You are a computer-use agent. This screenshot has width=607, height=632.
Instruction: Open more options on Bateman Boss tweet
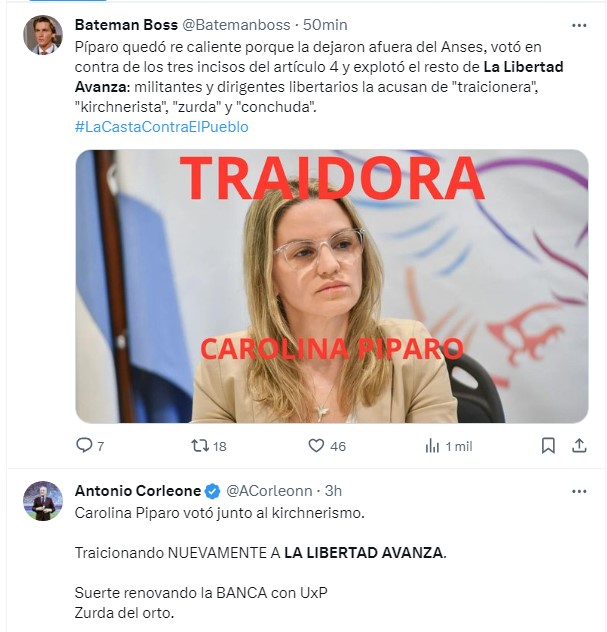(x=579, y=25)
